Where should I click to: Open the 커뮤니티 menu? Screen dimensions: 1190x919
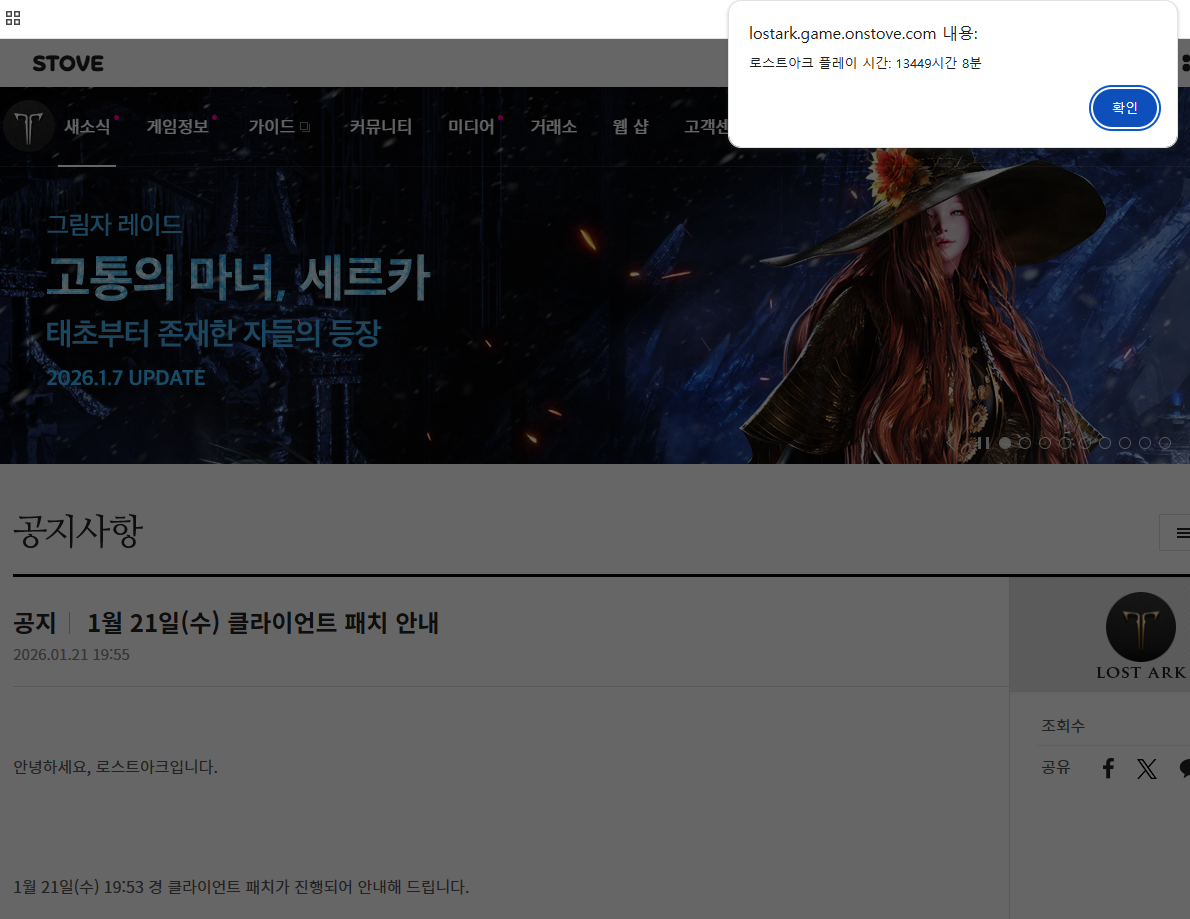[380, 127]
